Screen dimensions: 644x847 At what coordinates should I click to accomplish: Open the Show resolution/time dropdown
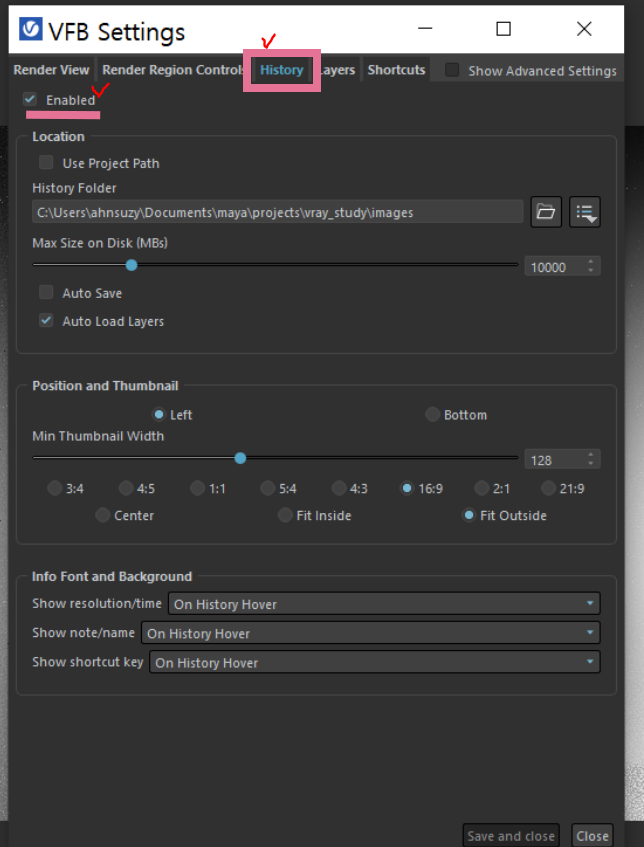click(384, 603)
